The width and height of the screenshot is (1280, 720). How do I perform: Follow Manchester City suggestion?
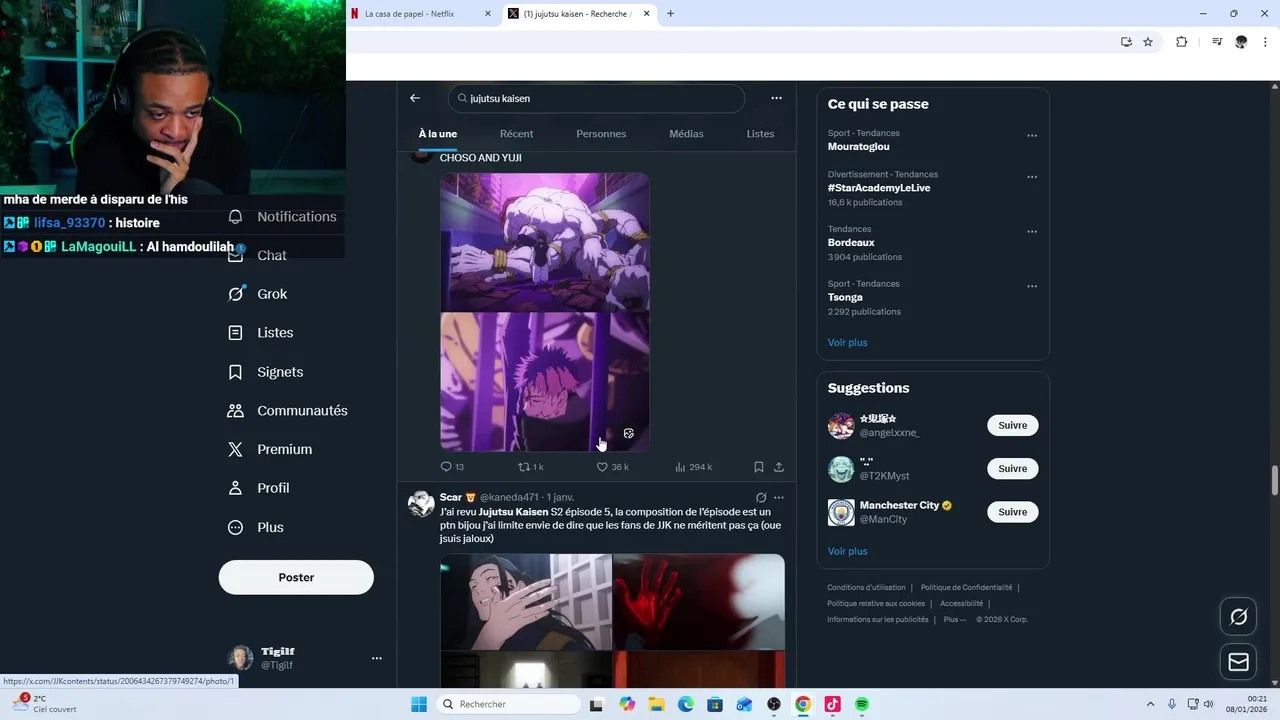coord(1012,512)
